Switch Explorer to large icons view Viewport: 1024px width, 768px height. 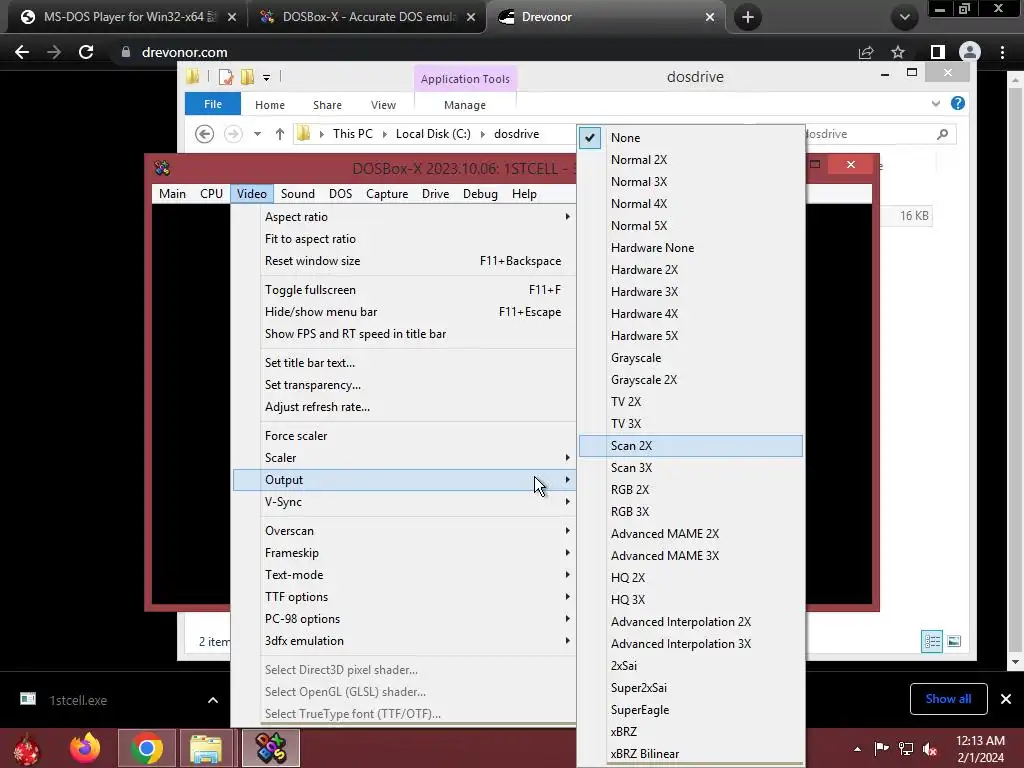coord(954,641)
